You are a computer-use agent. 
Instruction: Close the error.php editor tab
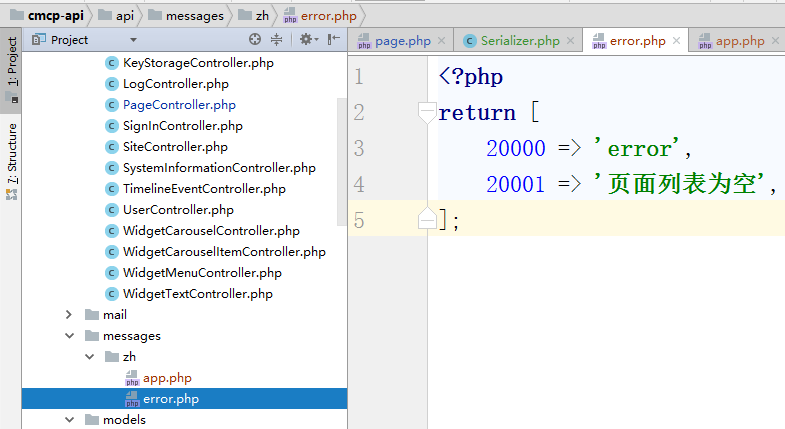[x=677, y=41]
